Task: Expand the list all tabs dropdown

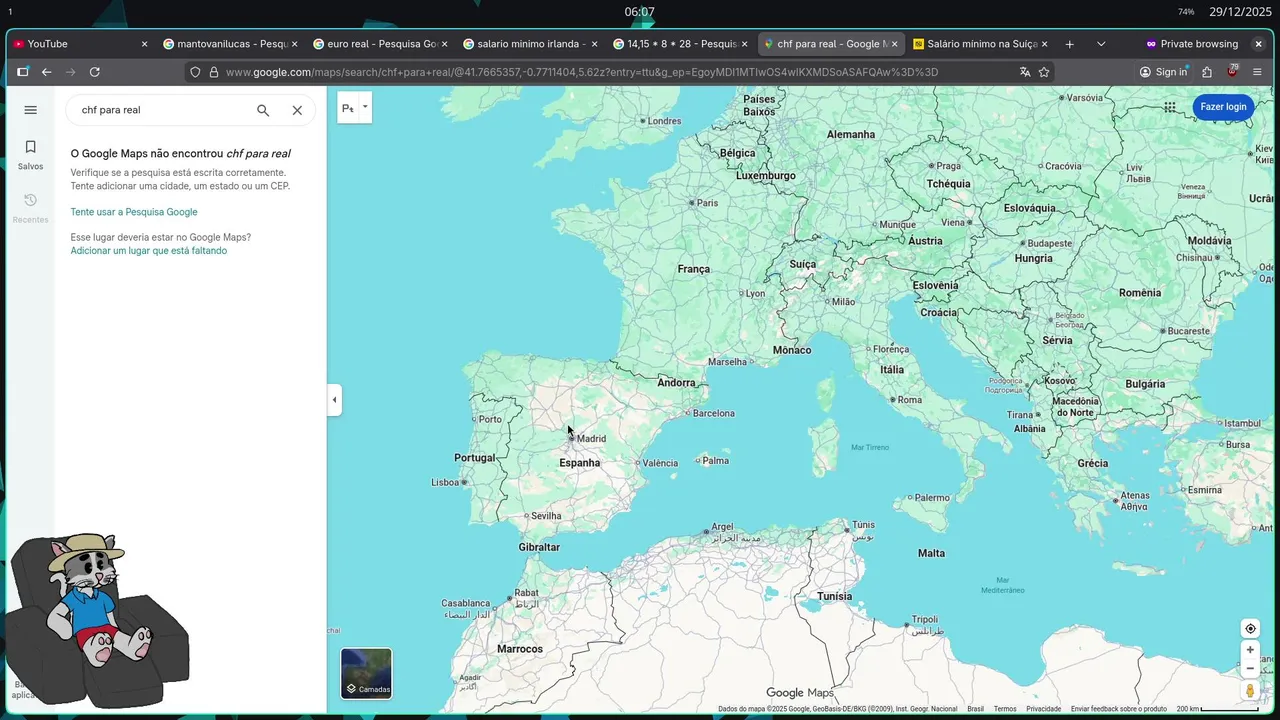Action: tap(1101, 44)
